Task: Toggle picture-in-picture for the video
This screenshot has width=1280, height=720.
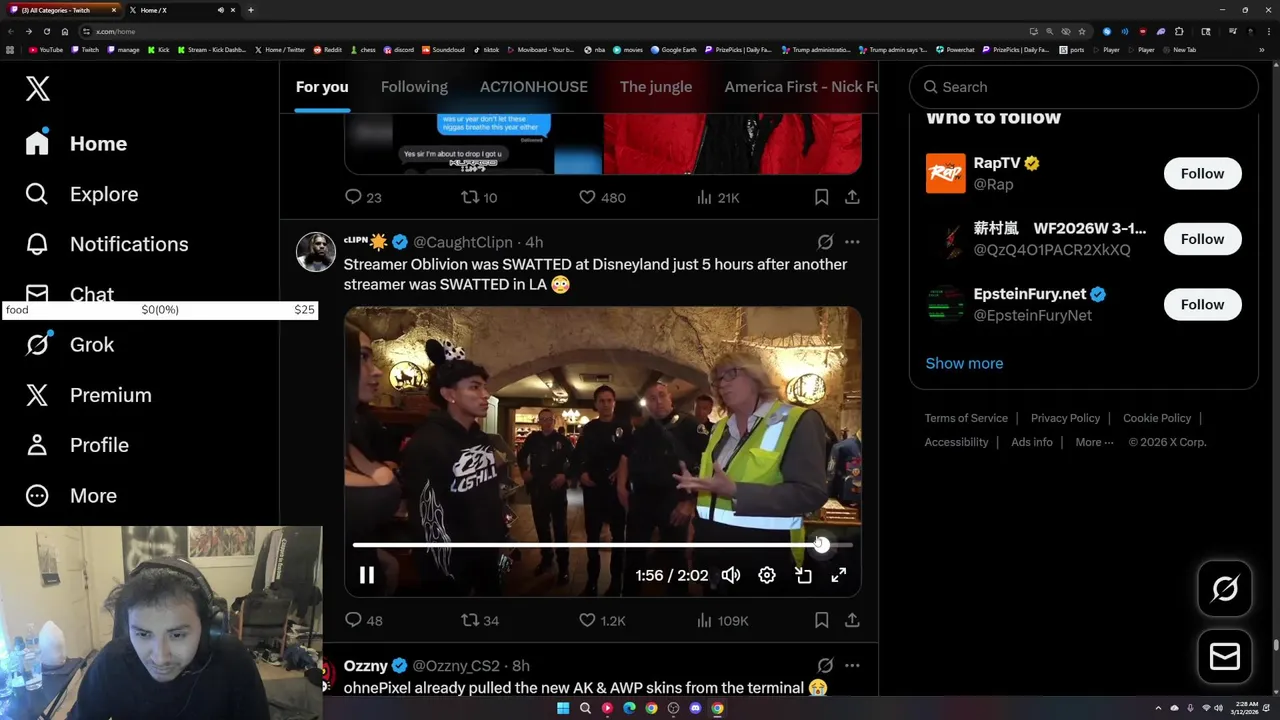Action: tap(803, 575)
